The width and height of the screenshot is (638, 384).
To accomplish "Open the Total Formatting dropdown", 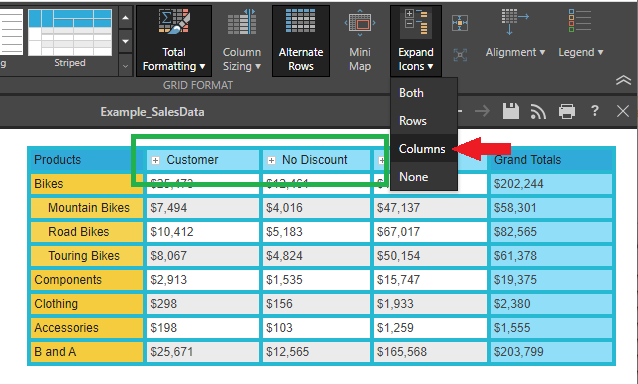I will [174, 41].
